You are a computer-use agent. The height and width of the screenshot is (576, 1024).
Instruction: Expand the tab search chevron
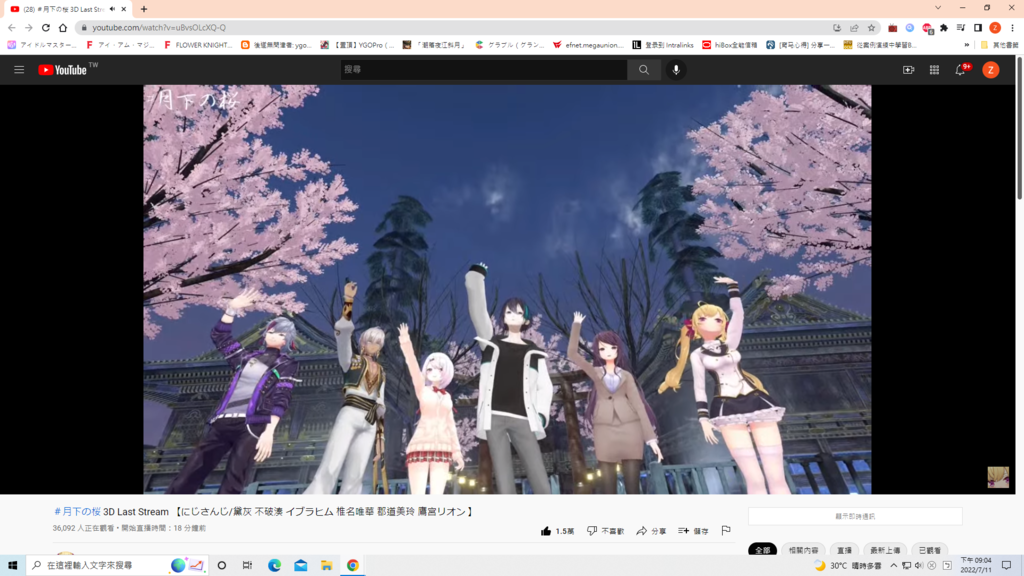point(938,8)
